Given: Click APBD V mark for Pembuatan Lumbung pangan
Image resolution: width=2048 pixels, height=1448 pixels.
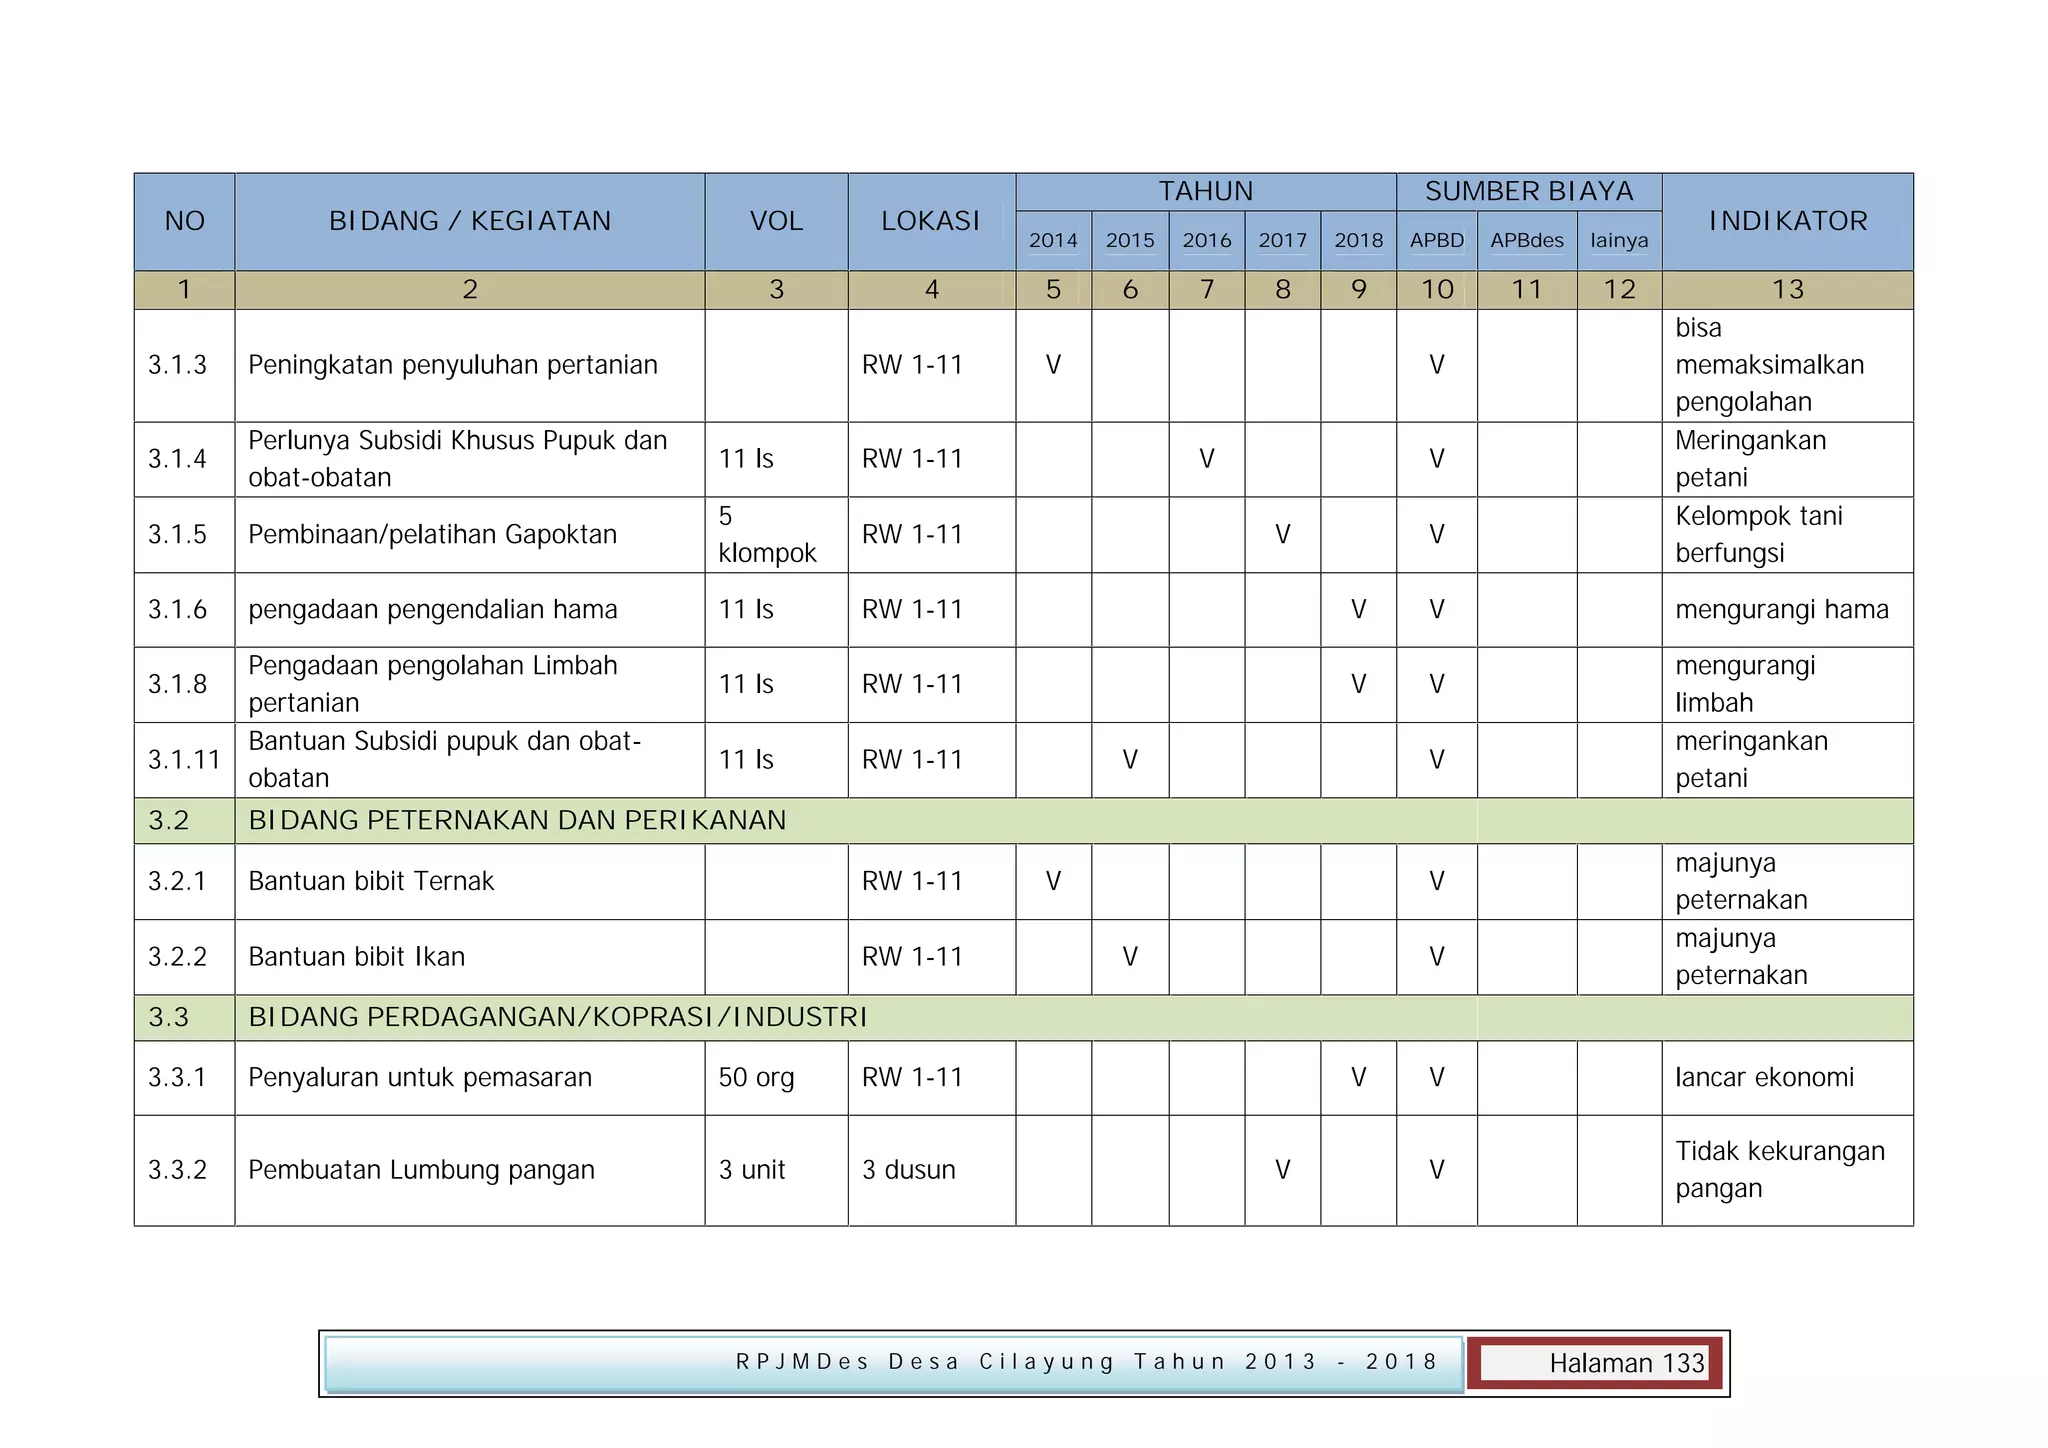Looking at the screenshot, I should pyautogui.click(x=1436, y=1170).
